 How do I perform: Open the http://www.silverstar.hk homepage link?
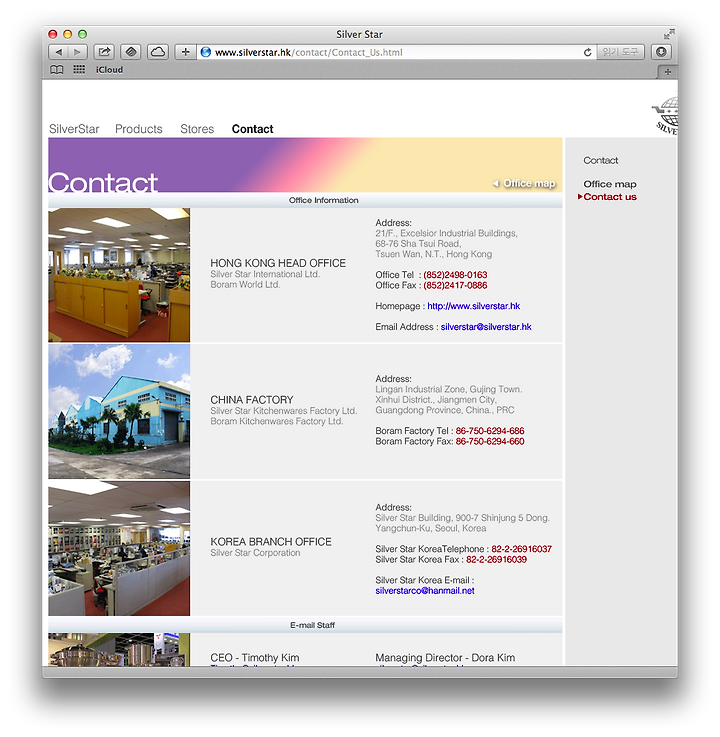473,306
